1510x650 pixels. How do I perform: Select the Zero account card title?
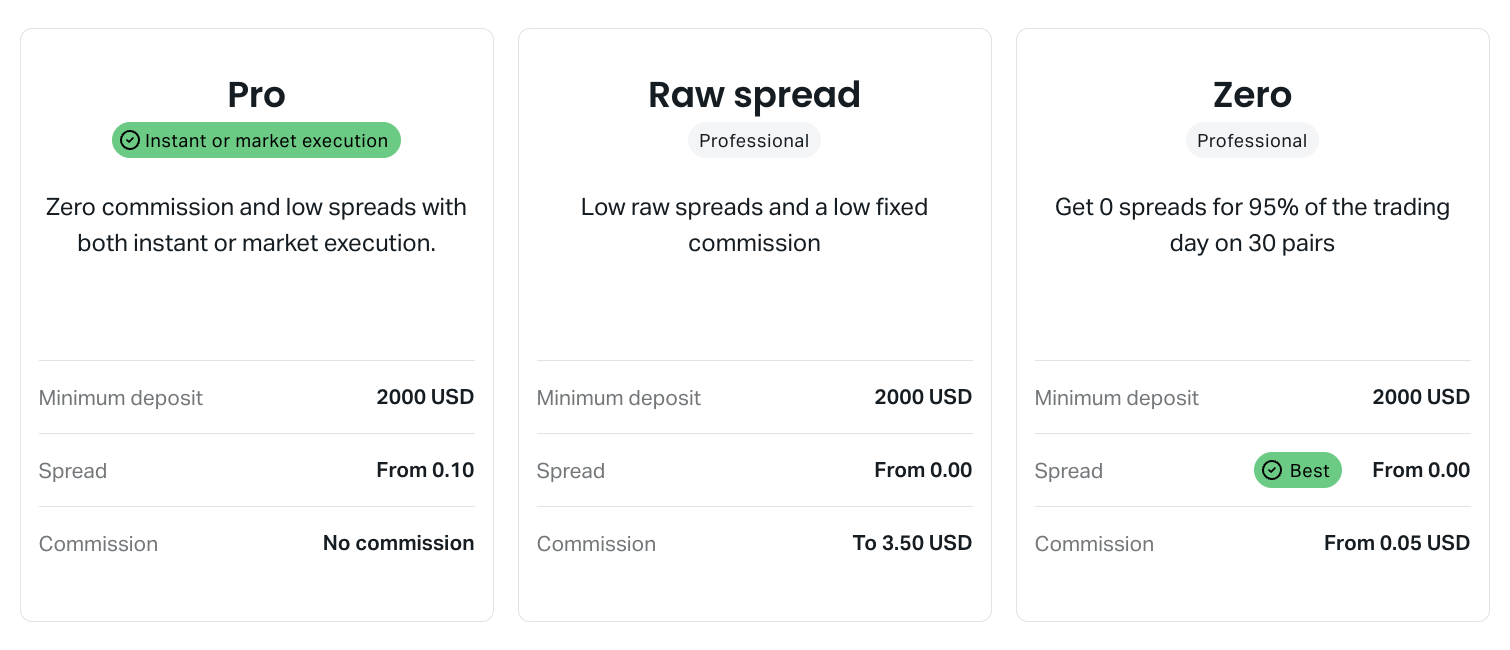pos(1252,95)
